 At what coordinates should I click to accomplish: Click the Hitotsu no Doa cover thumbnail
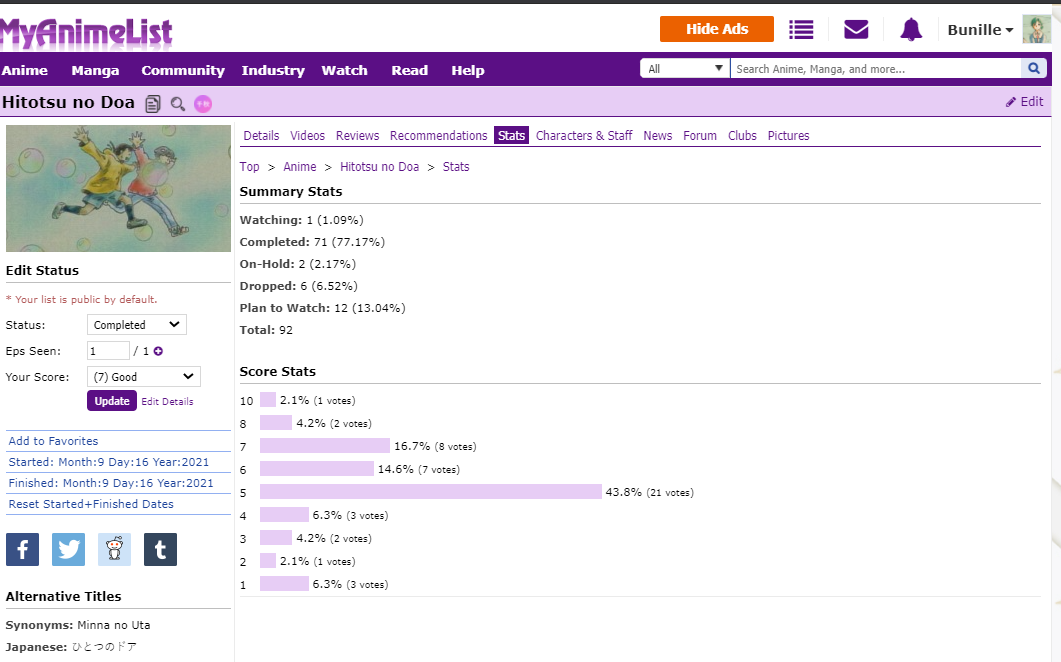118,189
